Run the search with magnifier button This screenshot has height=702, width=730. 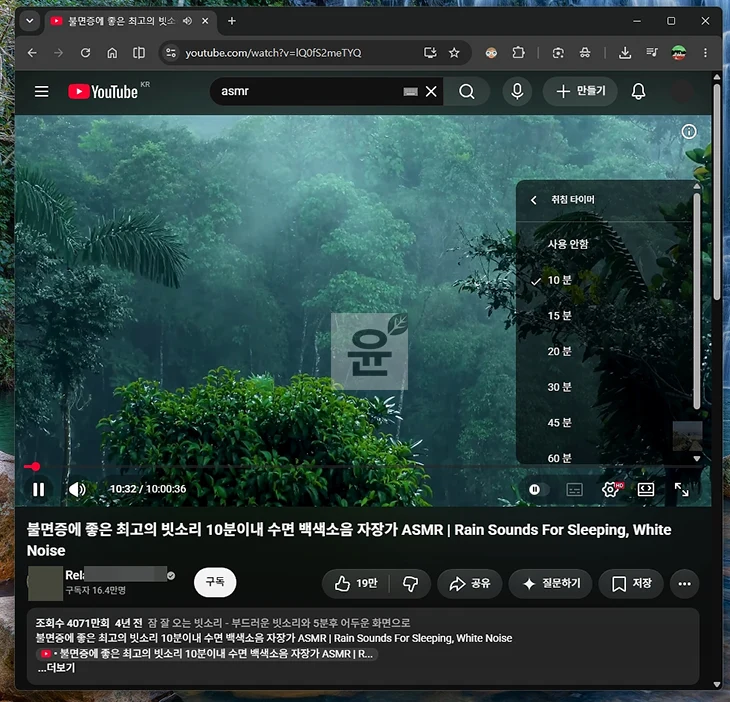click(x=466, y=91)
